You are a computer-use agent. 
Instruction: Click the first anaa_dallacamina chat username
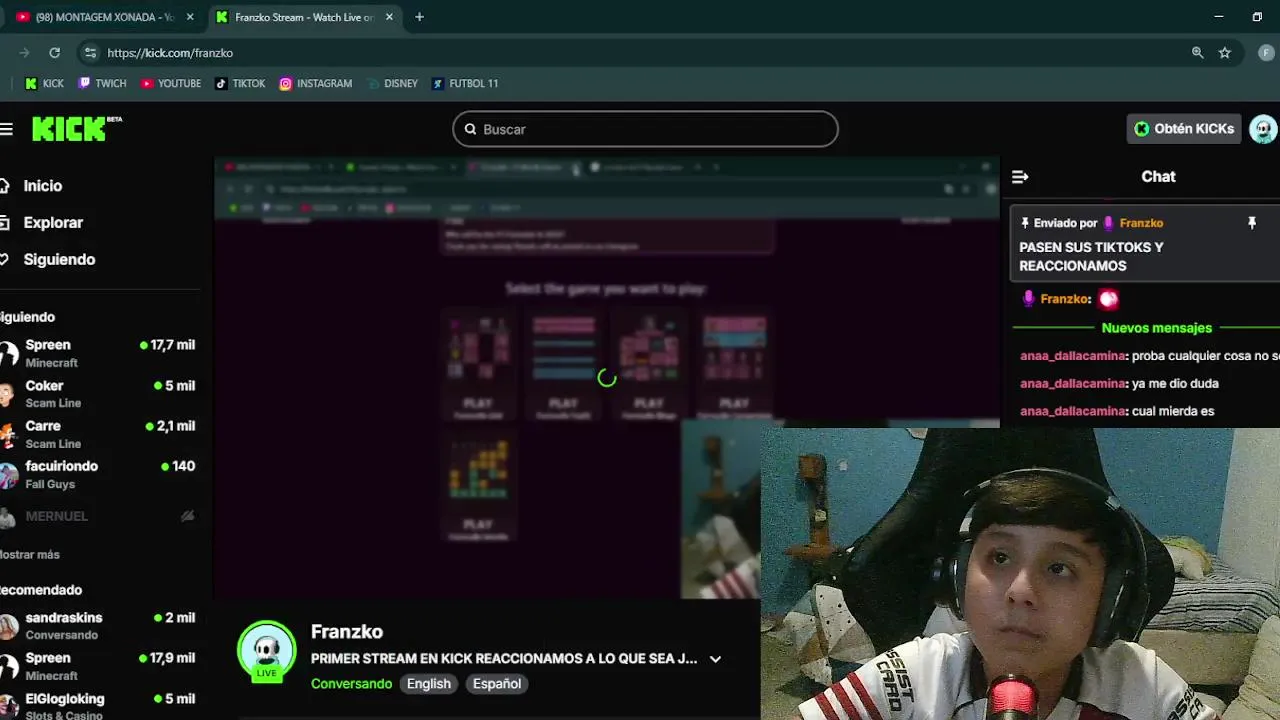[x=1073, y=356]
